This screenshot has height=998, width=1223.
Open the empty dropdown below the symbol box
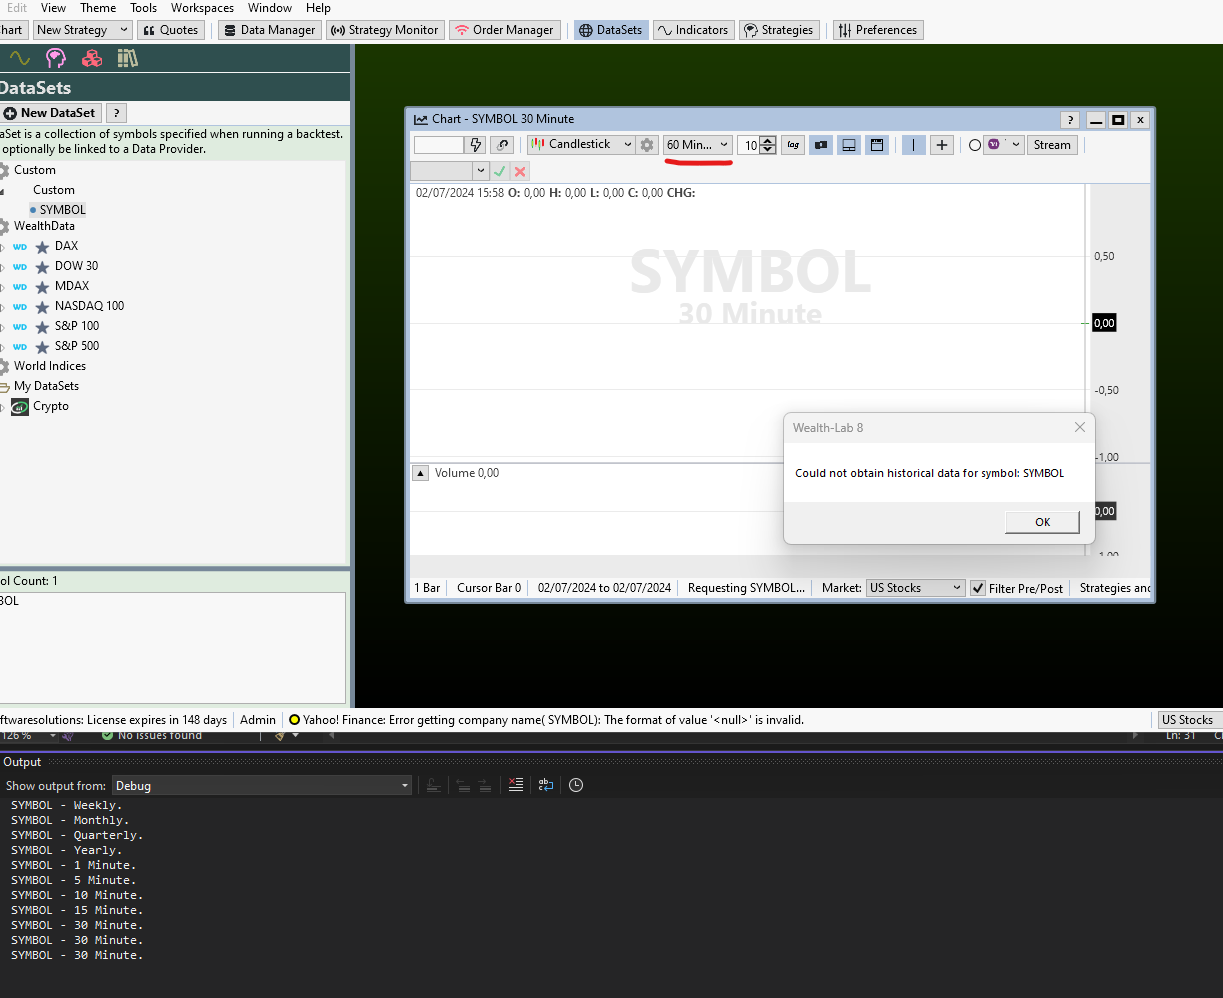click(x=450, y=171)
